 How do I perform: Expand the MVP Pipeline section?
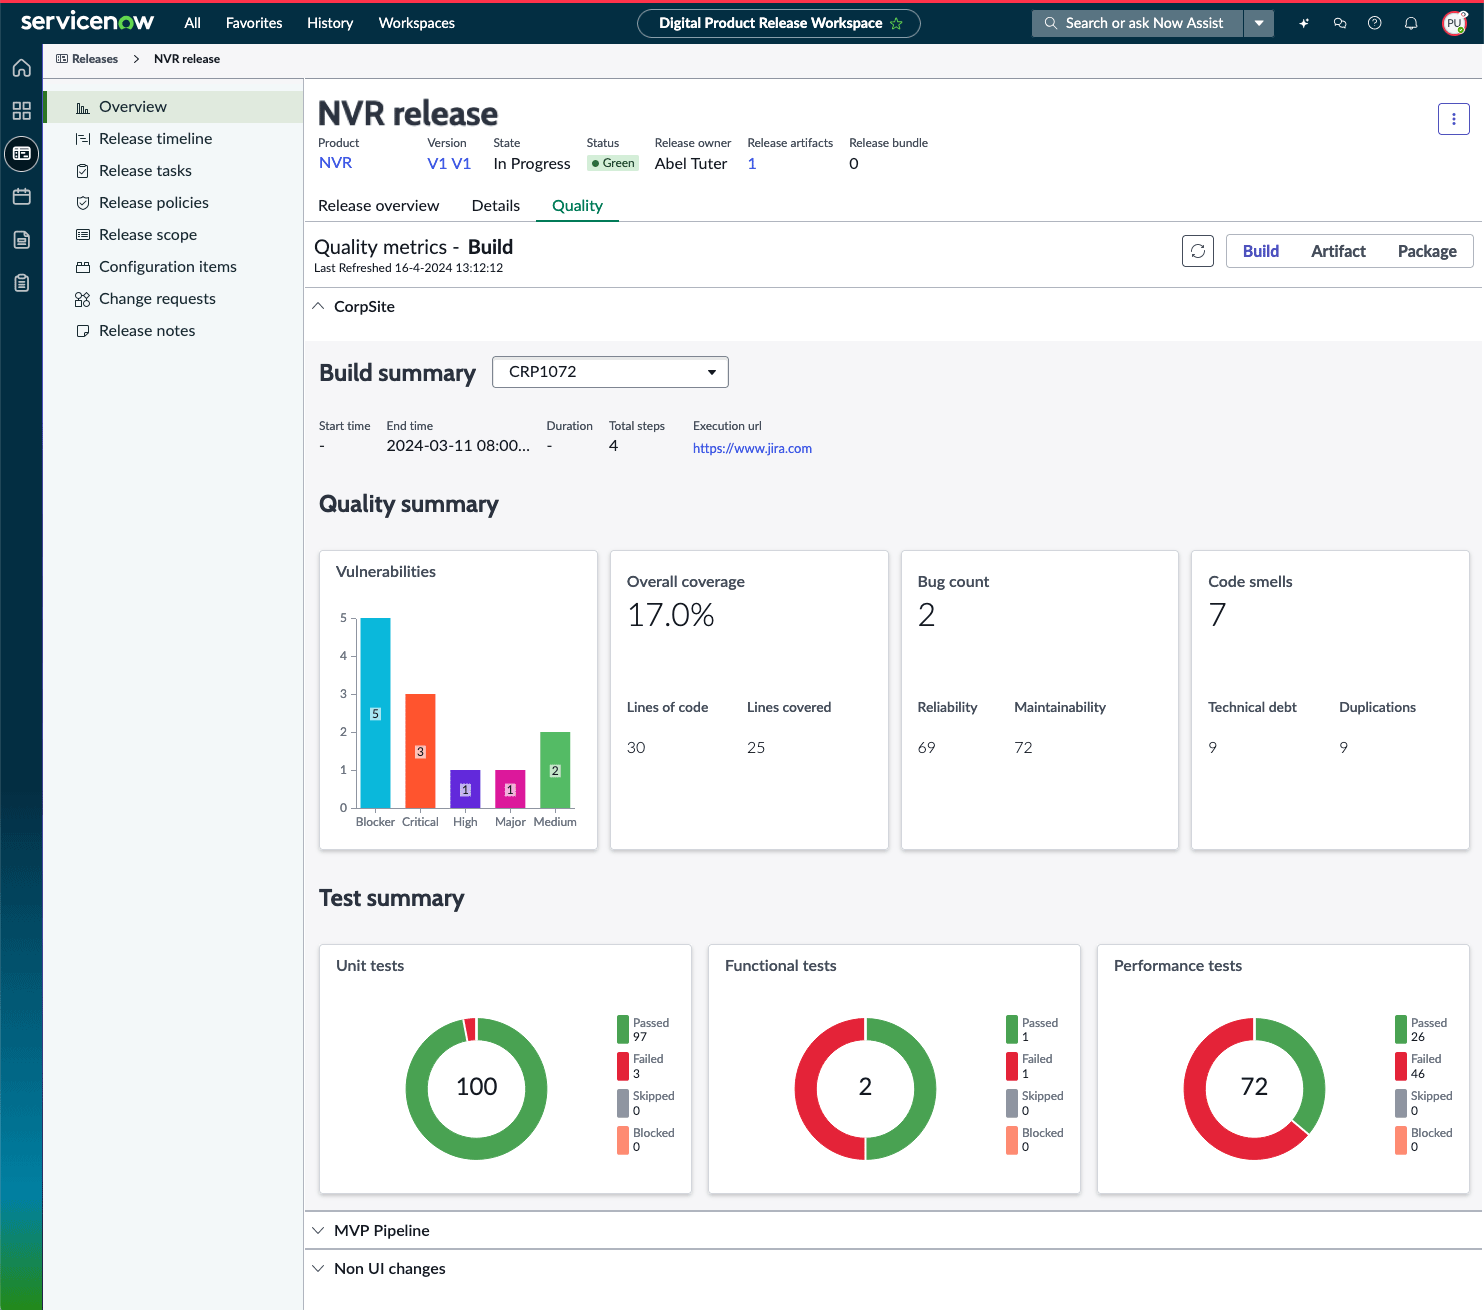318,1230
